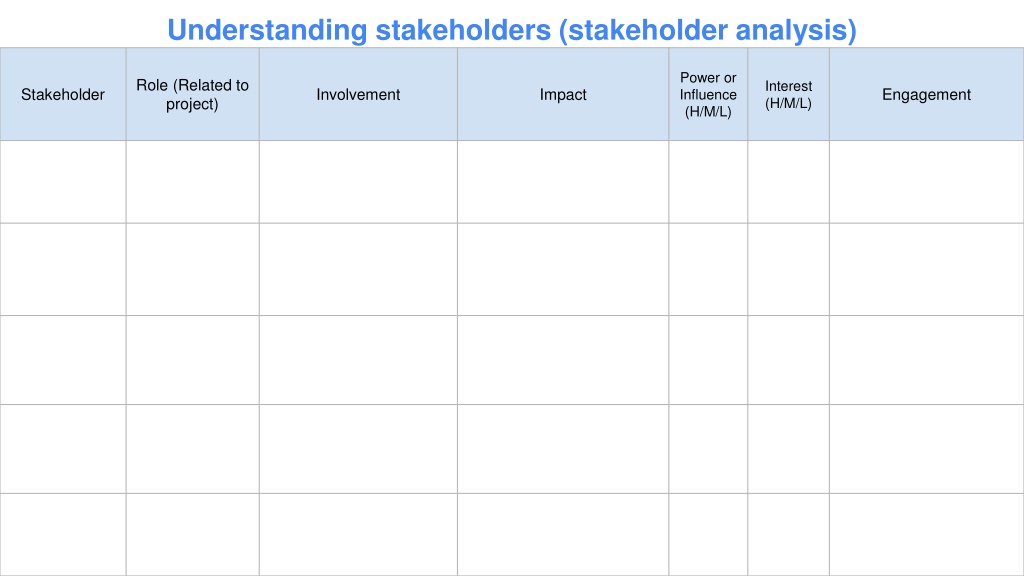Select the 'Power or Influence (H/M/L)' header
The image size is (1024, 576).
point(708,94)
